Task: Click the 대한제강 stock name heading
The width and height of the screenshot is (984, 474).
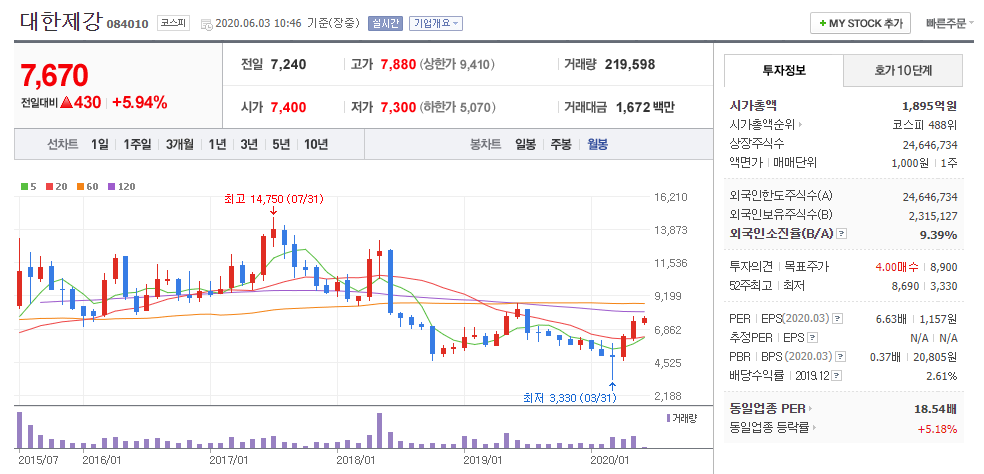Action: [x=60, y=21]
